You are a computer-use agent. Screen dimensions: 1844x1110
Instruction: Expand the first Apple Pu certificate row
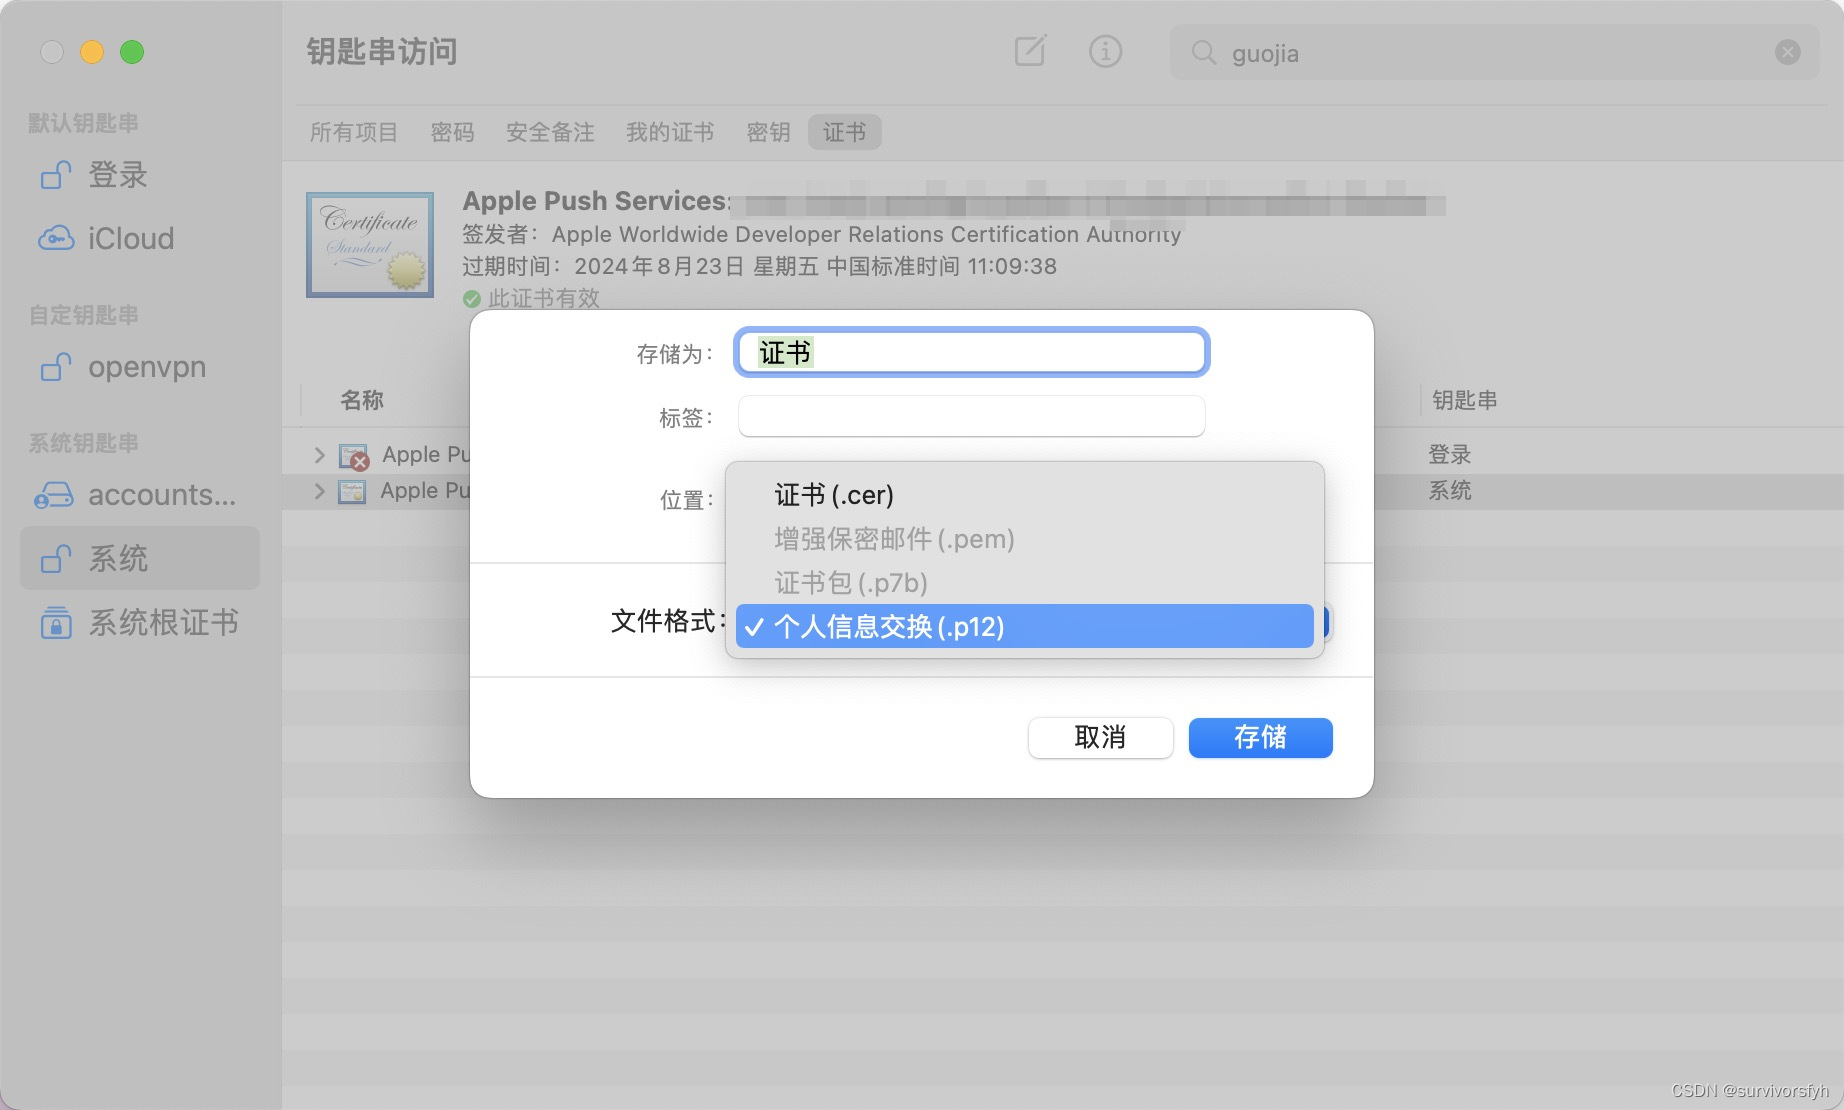click(320, 455)
